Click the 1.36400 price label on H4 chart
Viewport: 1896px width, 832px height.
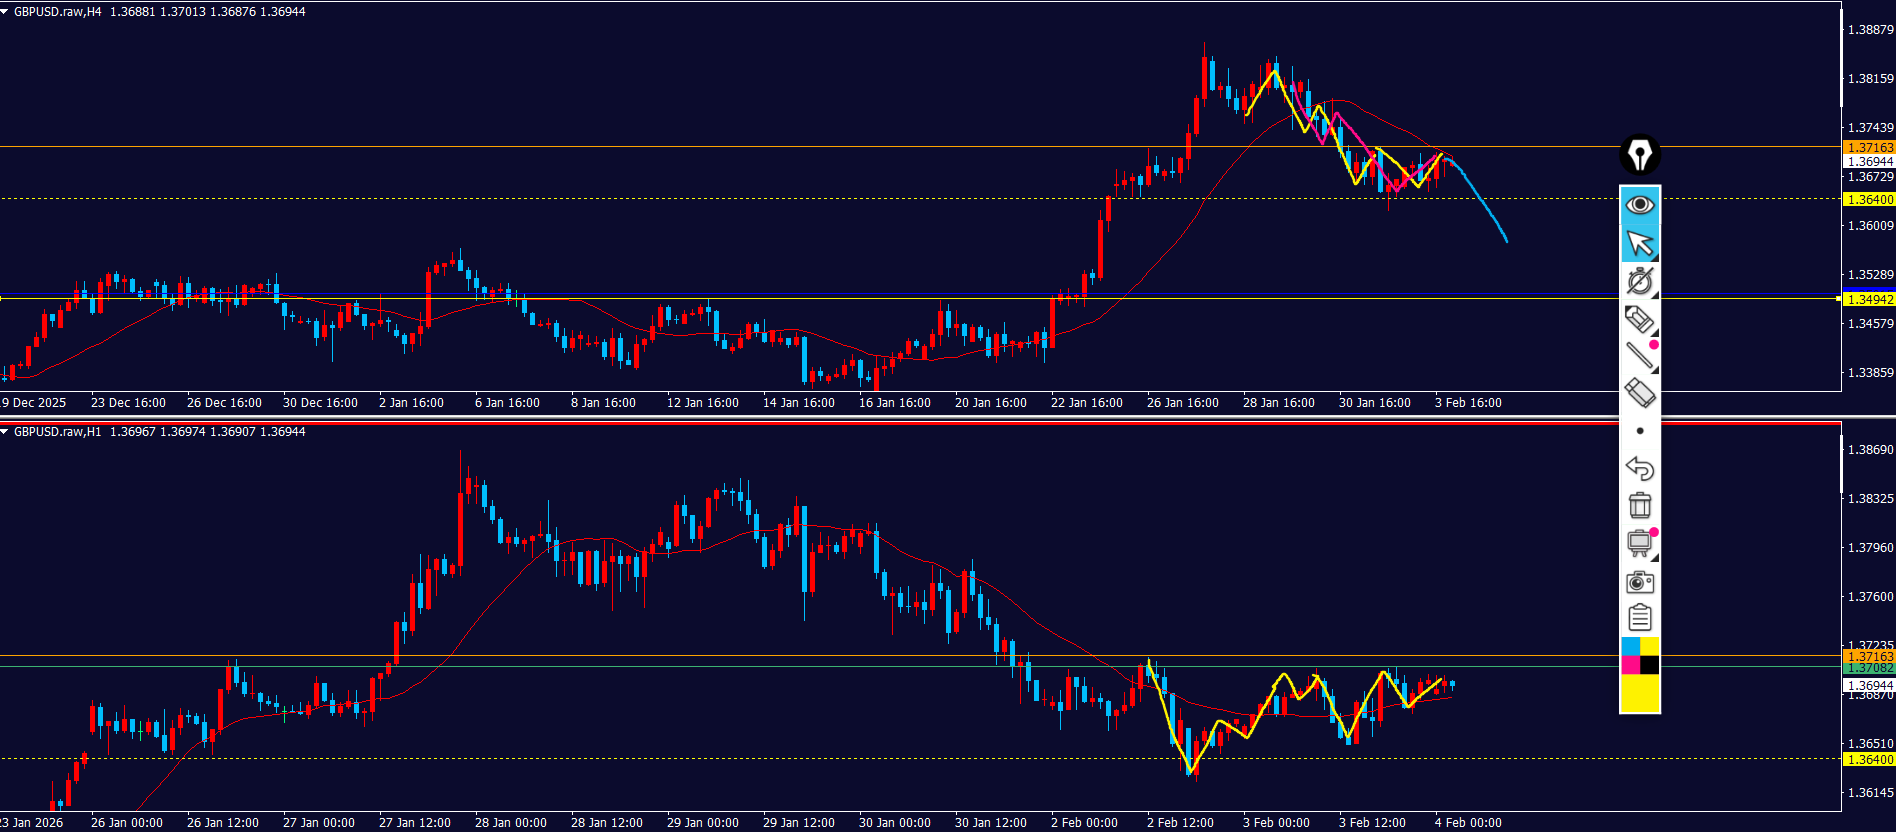1868,200
